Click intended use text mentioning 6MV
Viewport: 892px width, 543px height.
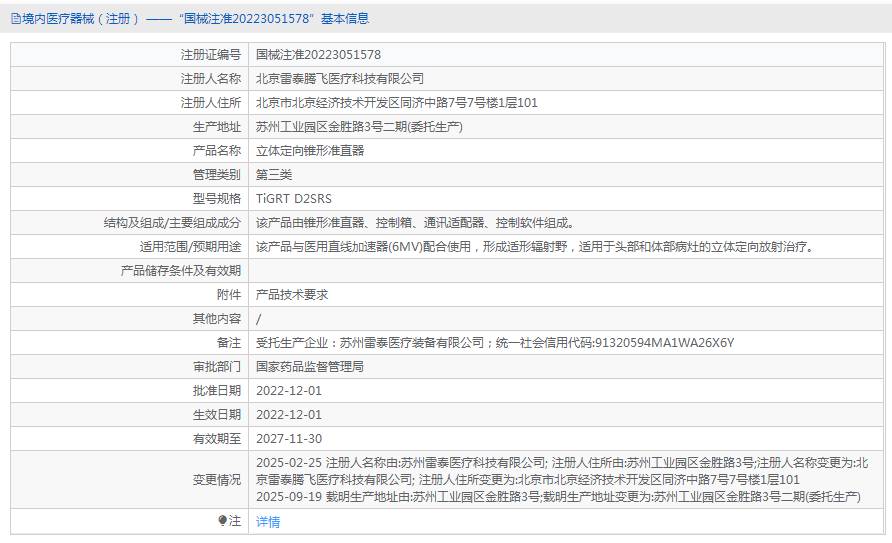[x=536, y=246]
